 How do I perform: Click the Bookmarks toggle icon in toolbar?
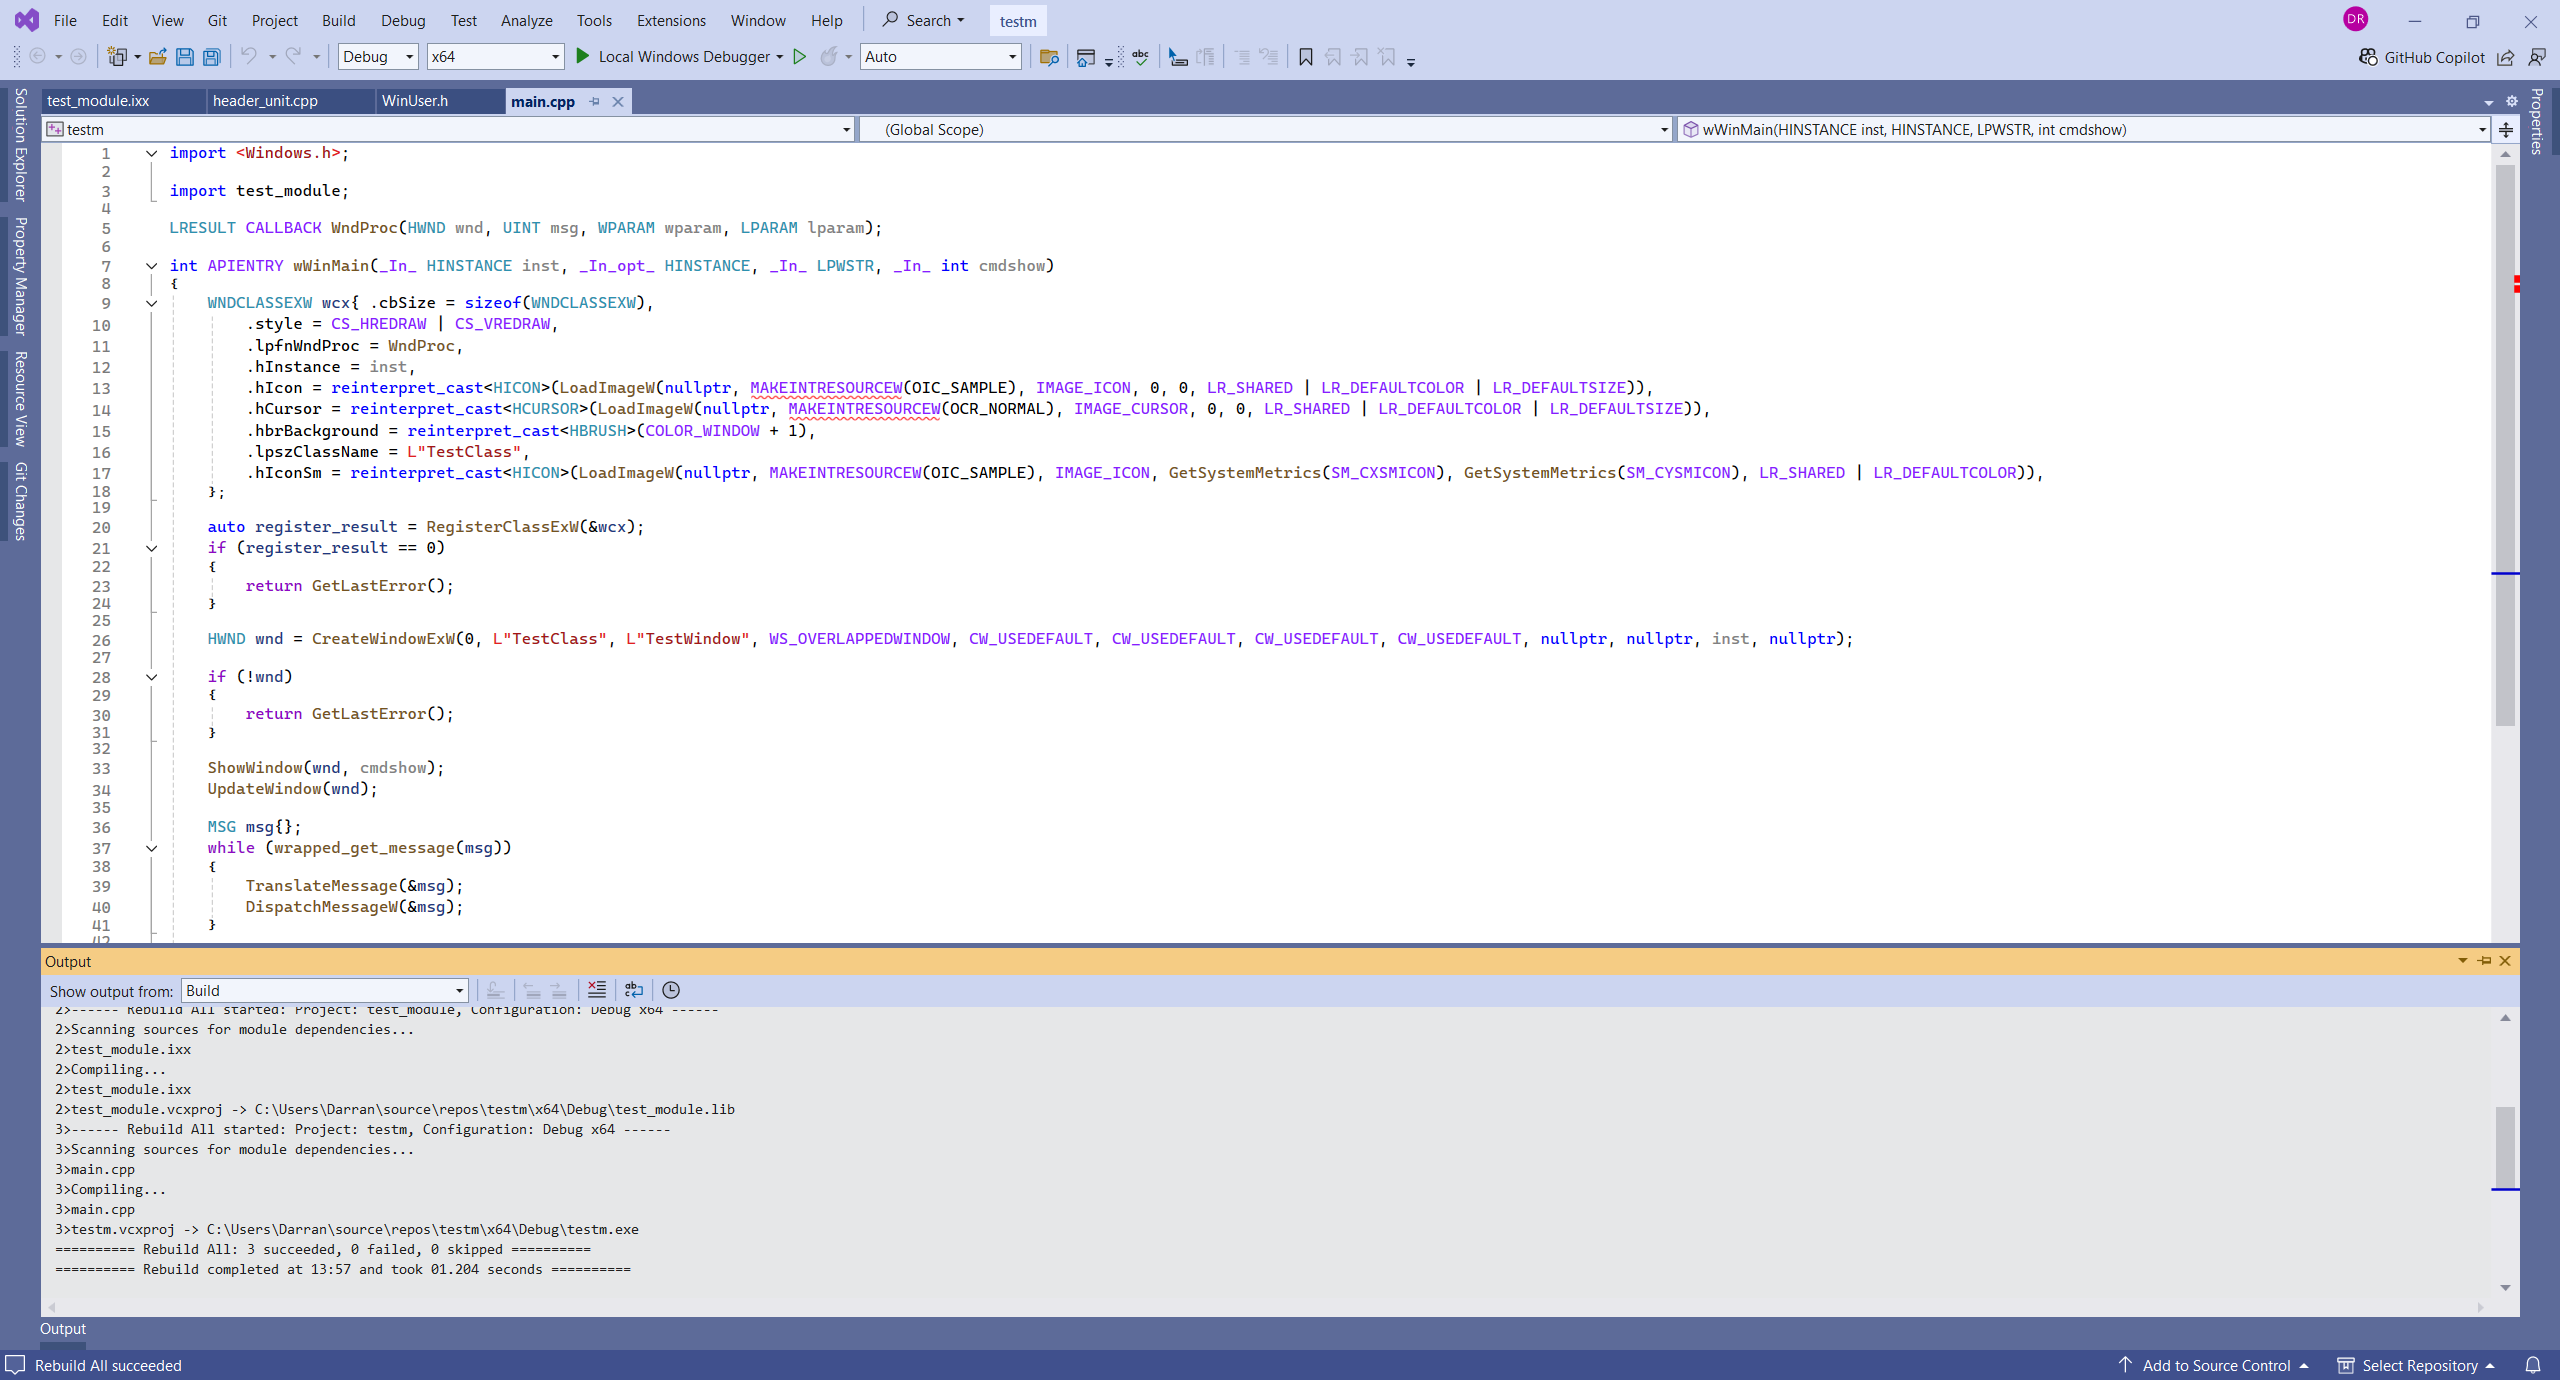1305,56
